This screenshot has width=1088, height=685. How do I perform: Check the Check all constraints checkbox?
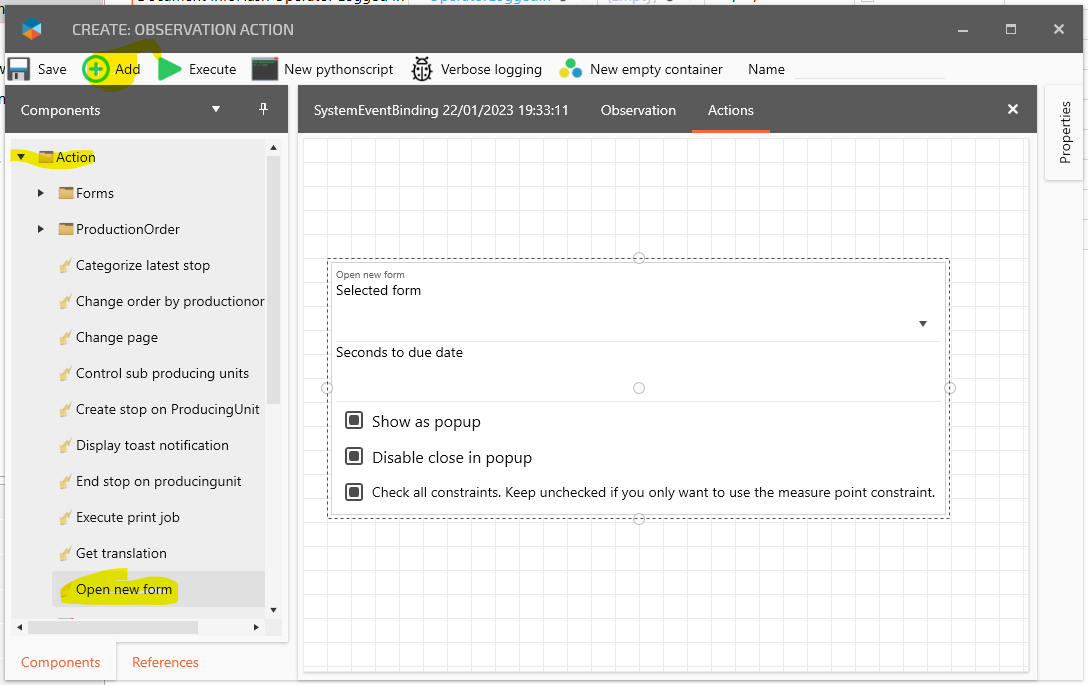pos(354,492)
